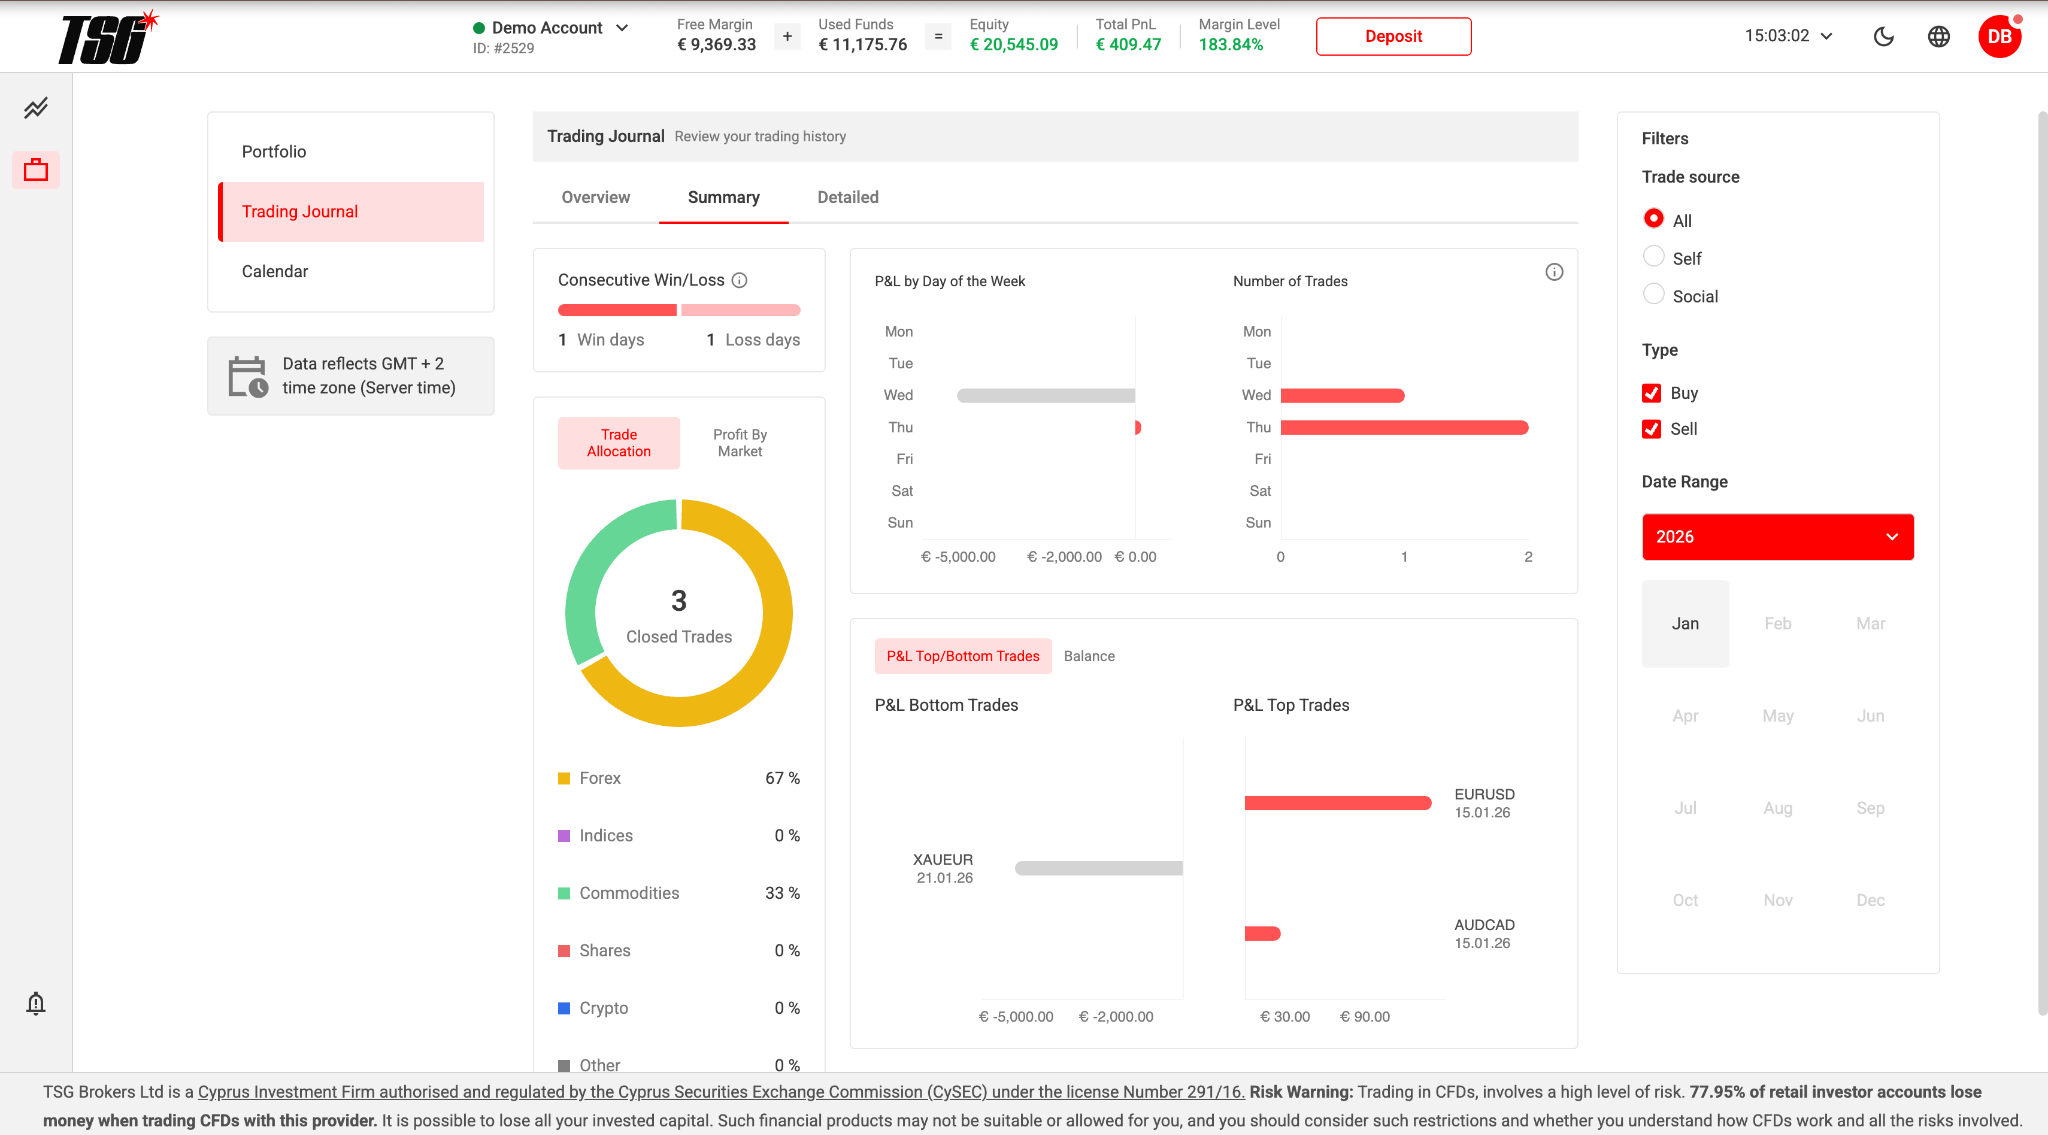
Task: Click the Consecutive Win/Loss info icon
Action: pos(740,280)
